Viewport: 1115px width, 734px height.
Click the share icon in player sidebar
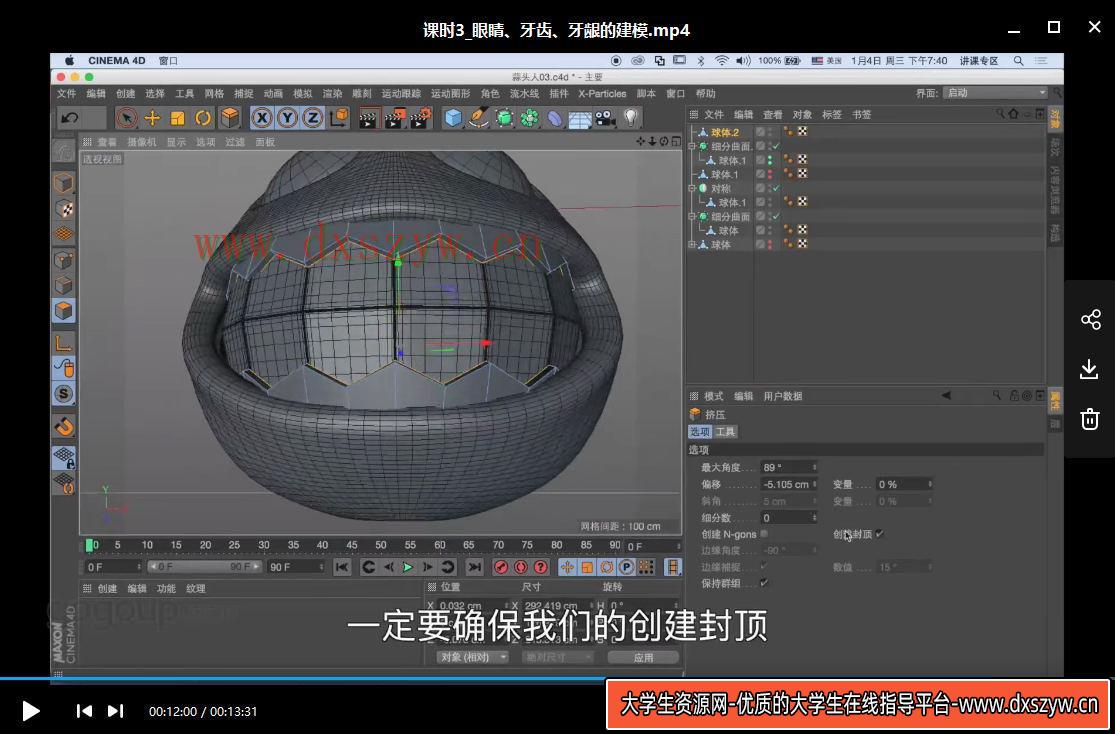pos(1090,319)
